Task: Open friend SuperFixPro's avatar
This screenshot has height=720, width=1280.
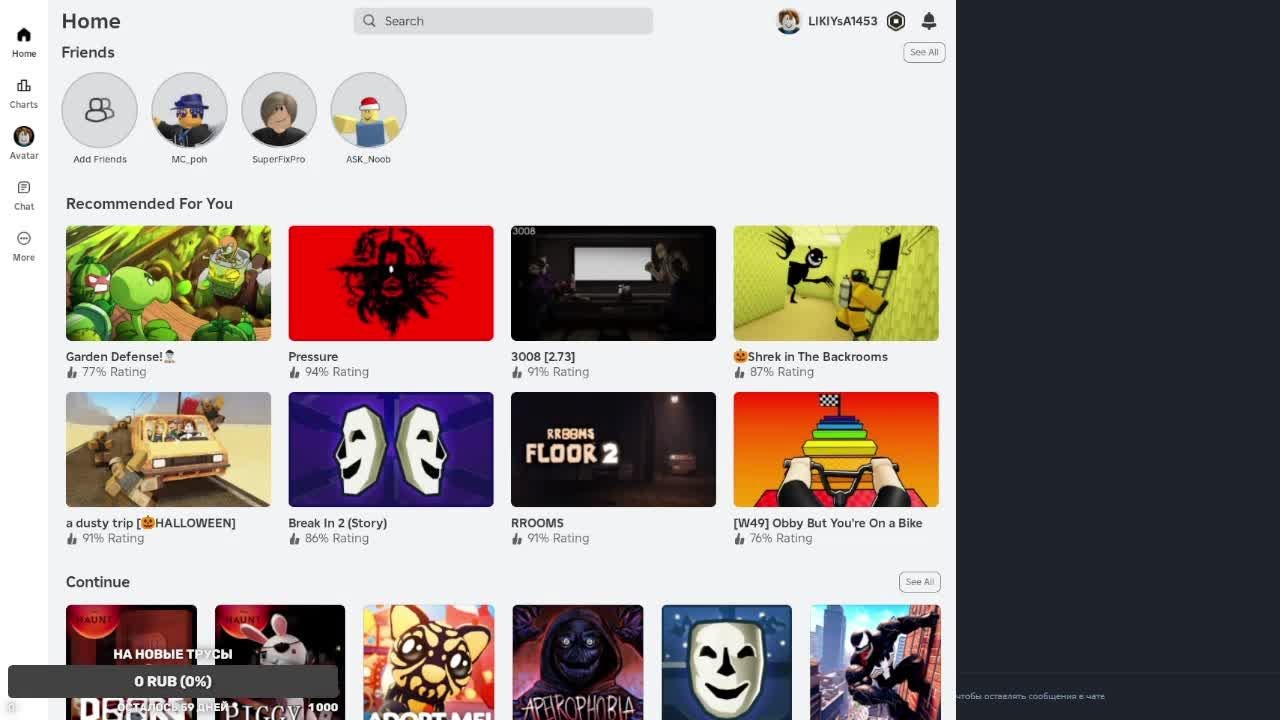Action: coord(279,110)
